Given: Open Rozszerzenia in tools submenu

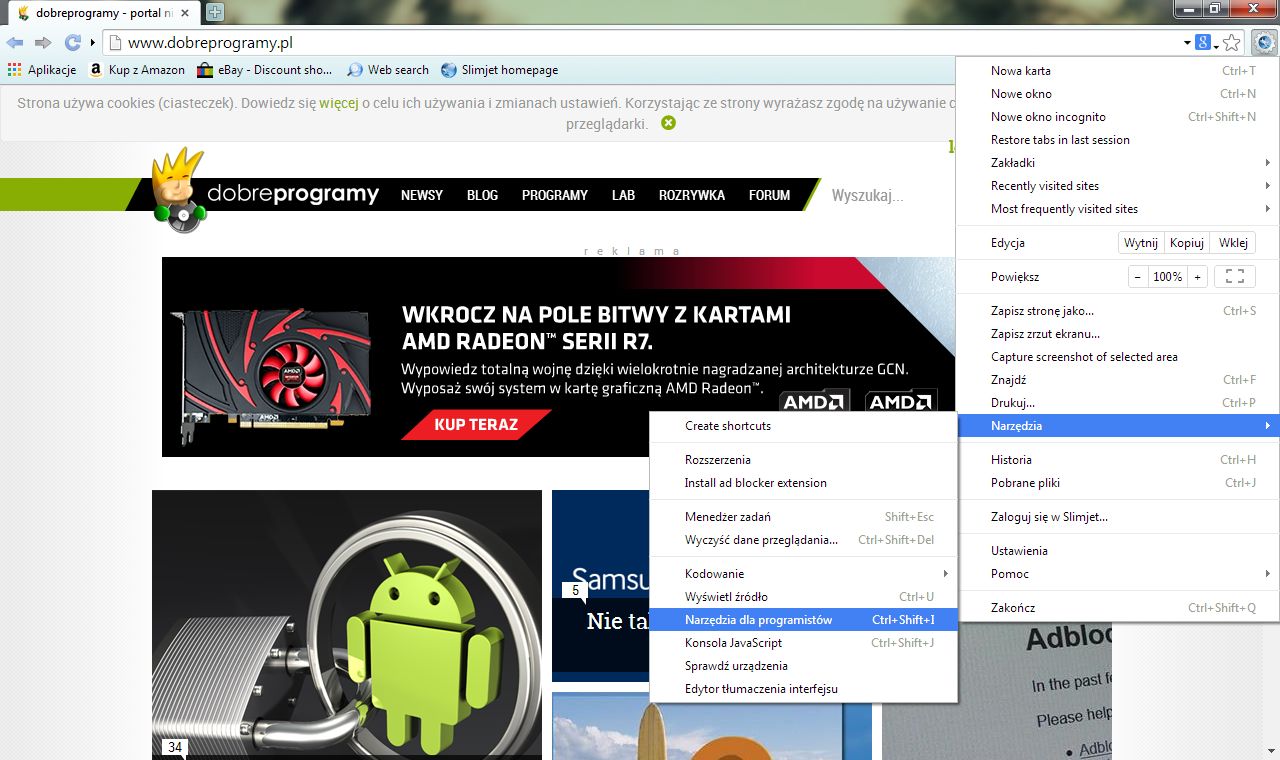Looking at the screenshot, I should [x=803, y=460].
